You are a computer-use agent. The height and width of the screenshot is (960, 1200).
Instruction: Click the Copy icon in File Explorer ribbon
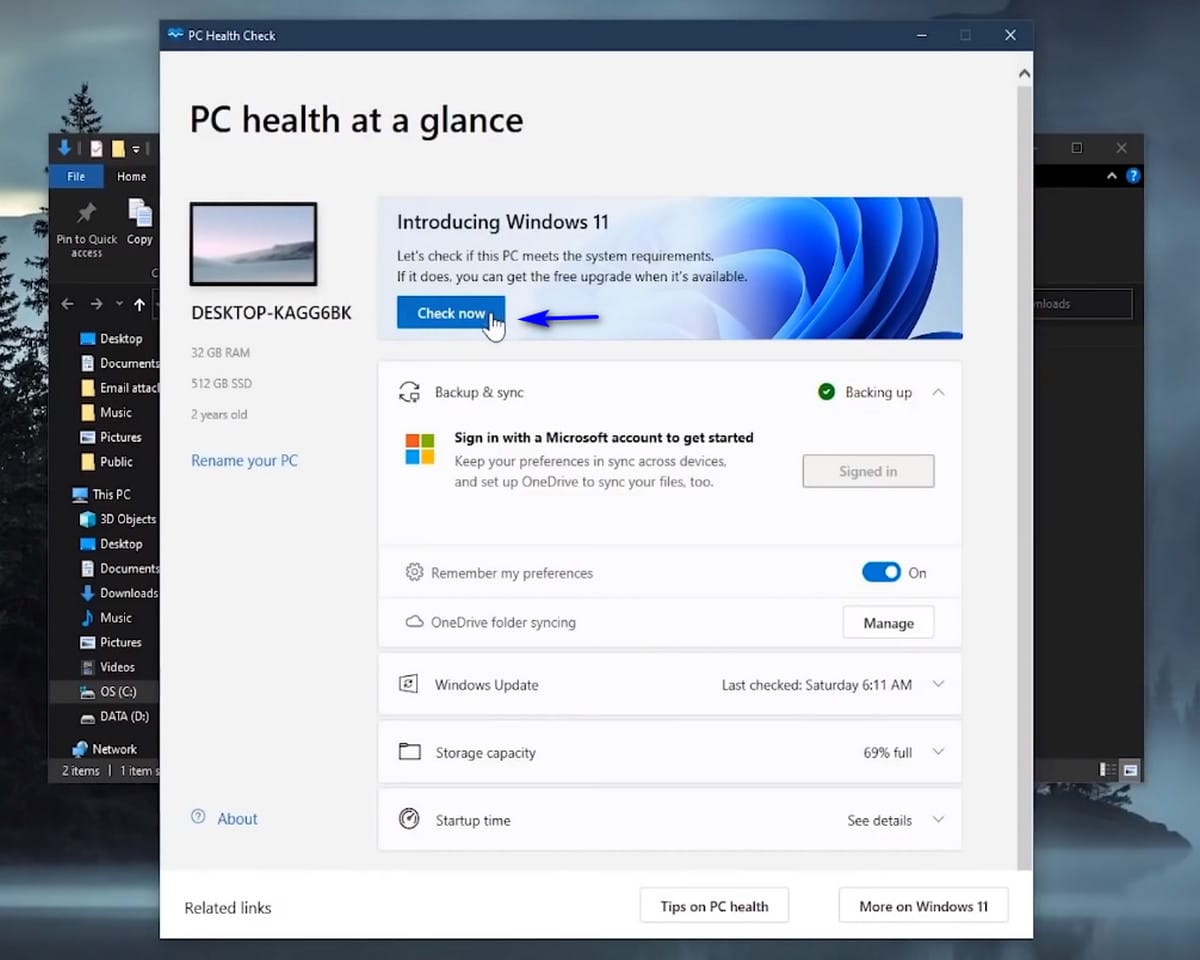(x=140, y=222)
